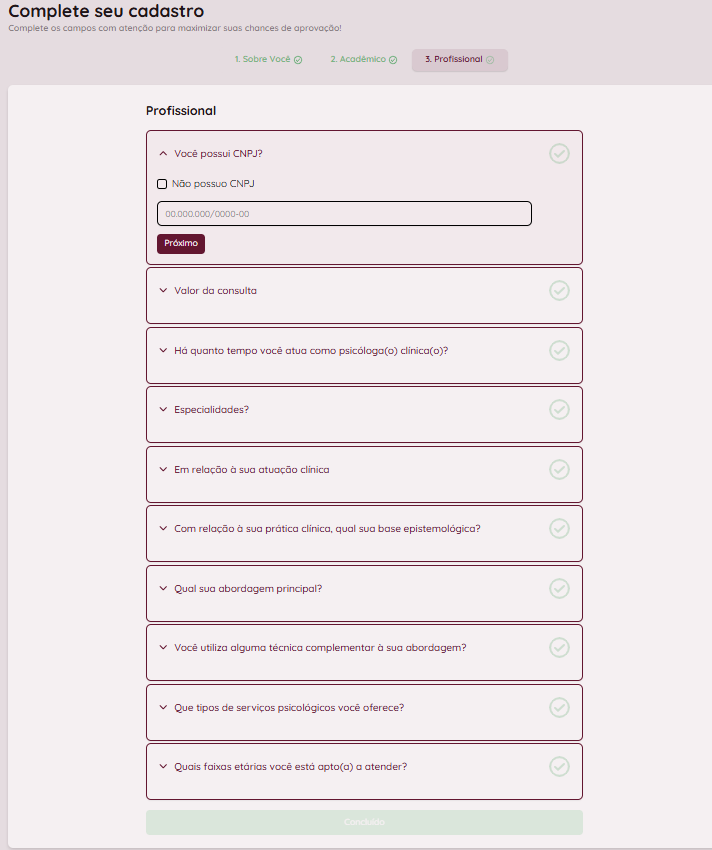712x850 pixels.
Task: Check the Não possuo CNPJ box
Action: (x=162, y=184)
